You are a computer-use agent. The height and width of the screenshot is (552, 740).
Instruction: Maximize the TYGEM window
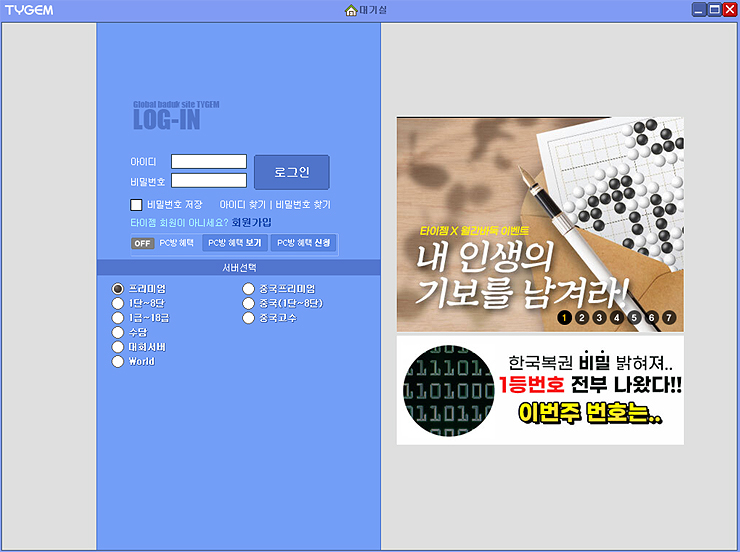(x=715, y=9)
